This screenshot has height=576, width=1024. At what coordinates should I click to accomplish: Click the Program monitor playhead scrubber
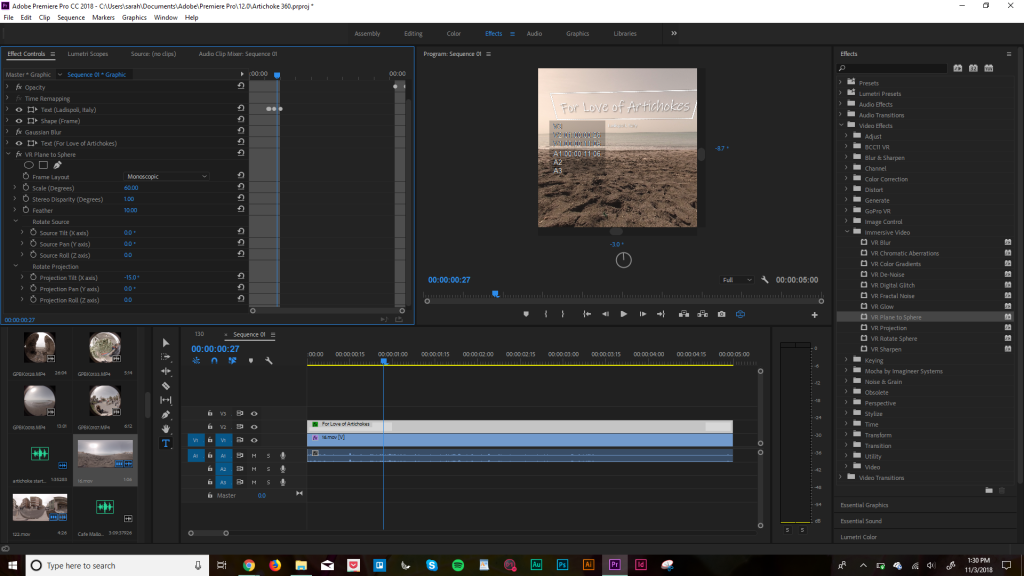coord(496,295)
